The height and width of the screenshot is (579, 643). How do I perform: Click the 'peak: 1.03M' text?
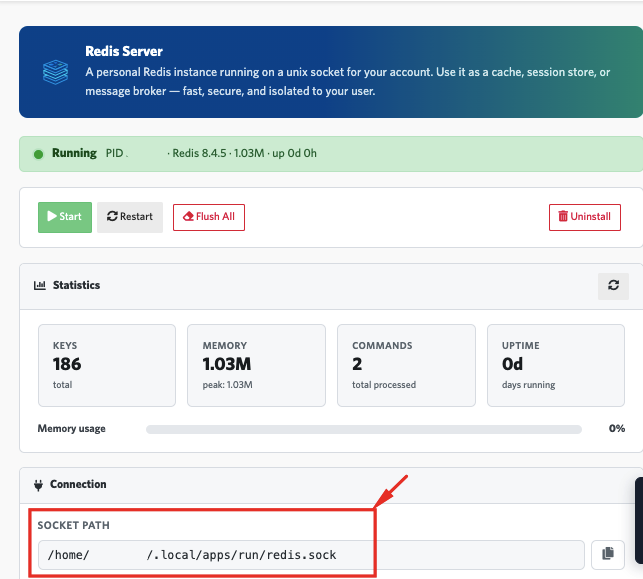pos(228,385)
